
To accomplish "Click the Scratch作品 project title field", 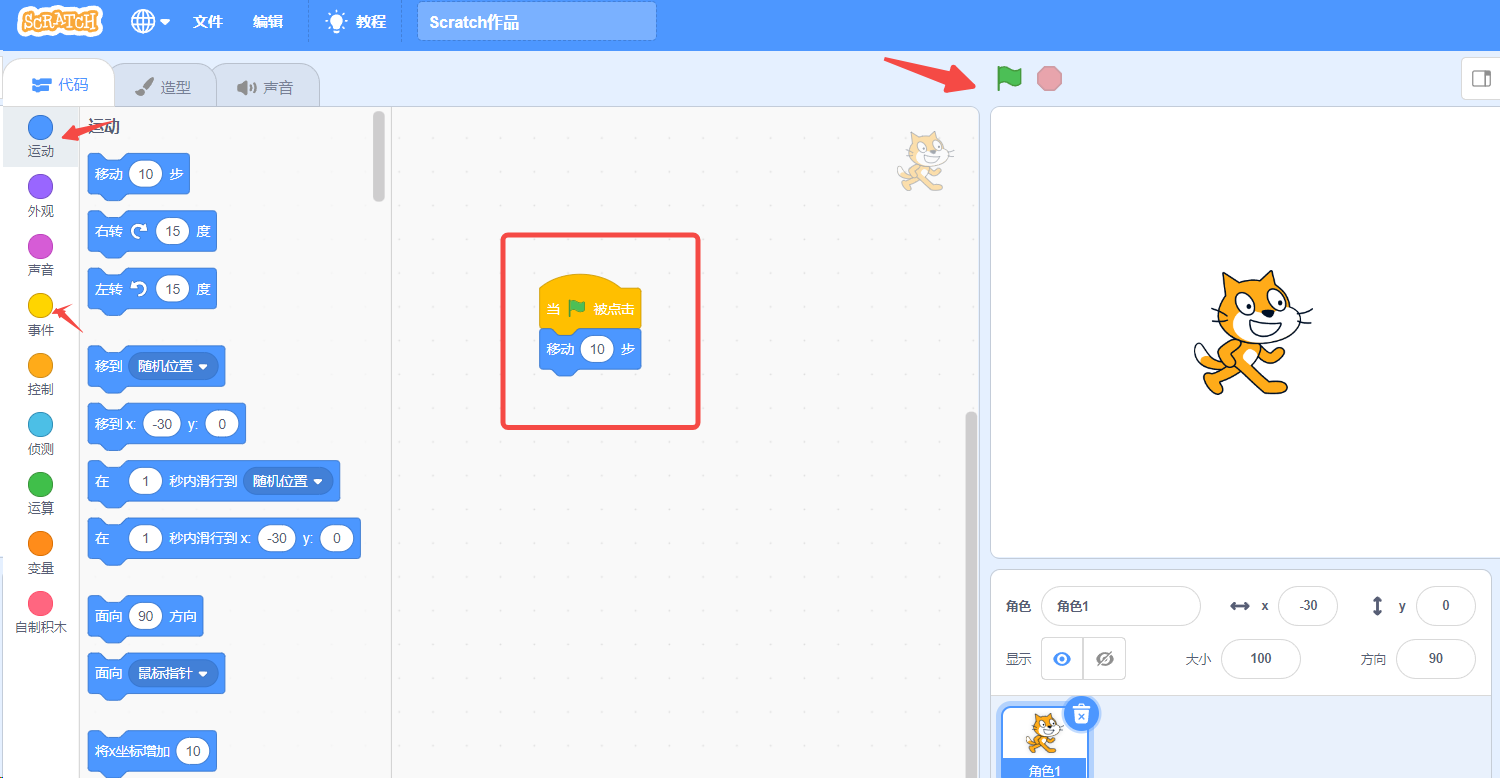I will (x=537, y=21).
